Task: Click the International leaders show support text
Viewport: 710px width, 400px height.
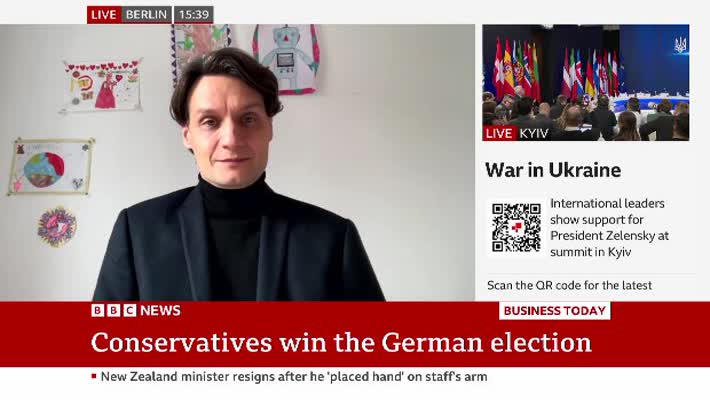Action: click(609, 227)
